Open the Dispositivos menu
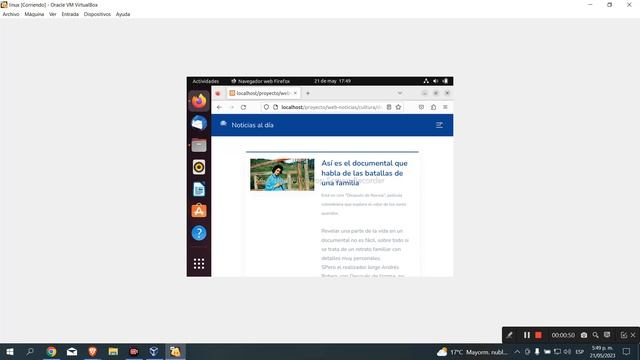Screen dimensions: 640x360 (x=97, y=14)
